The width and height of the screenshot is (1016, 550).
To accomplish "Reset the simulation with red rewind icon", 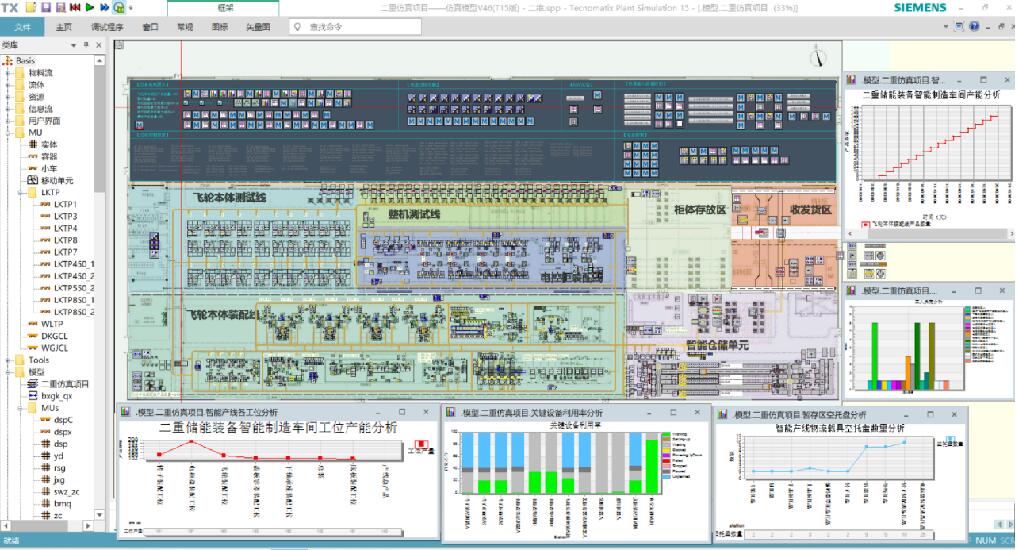I will (x=75, y=7).
